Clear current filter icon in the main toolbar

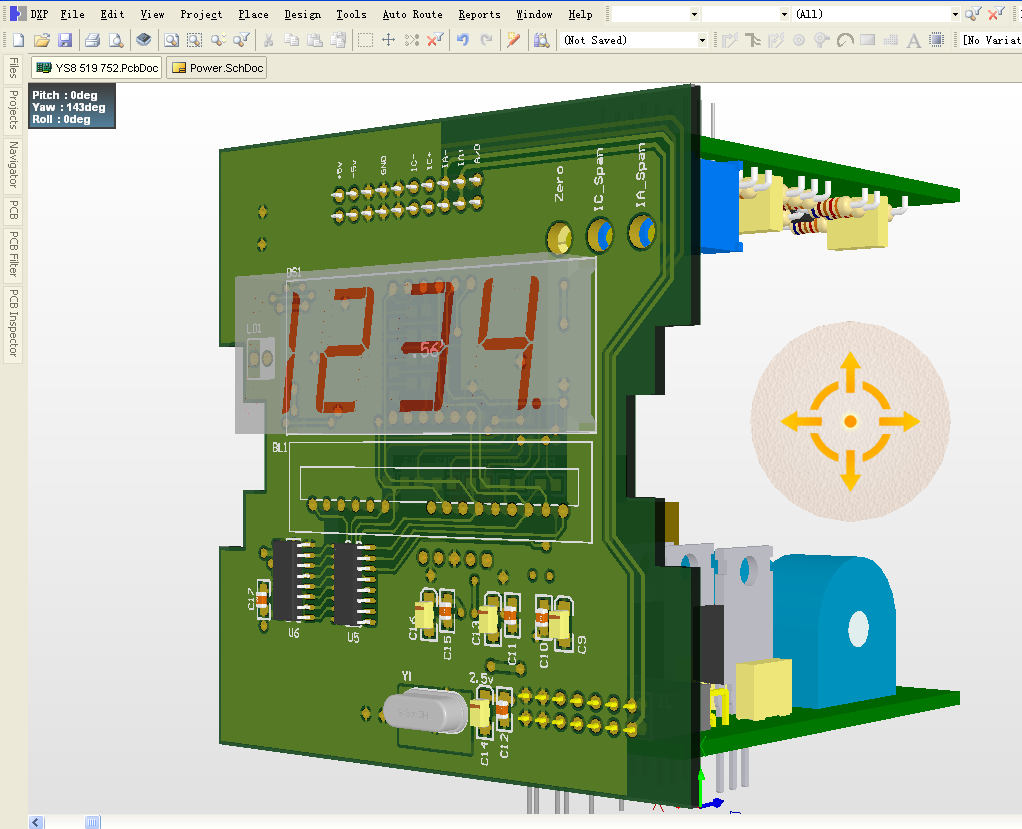[435, 40]
